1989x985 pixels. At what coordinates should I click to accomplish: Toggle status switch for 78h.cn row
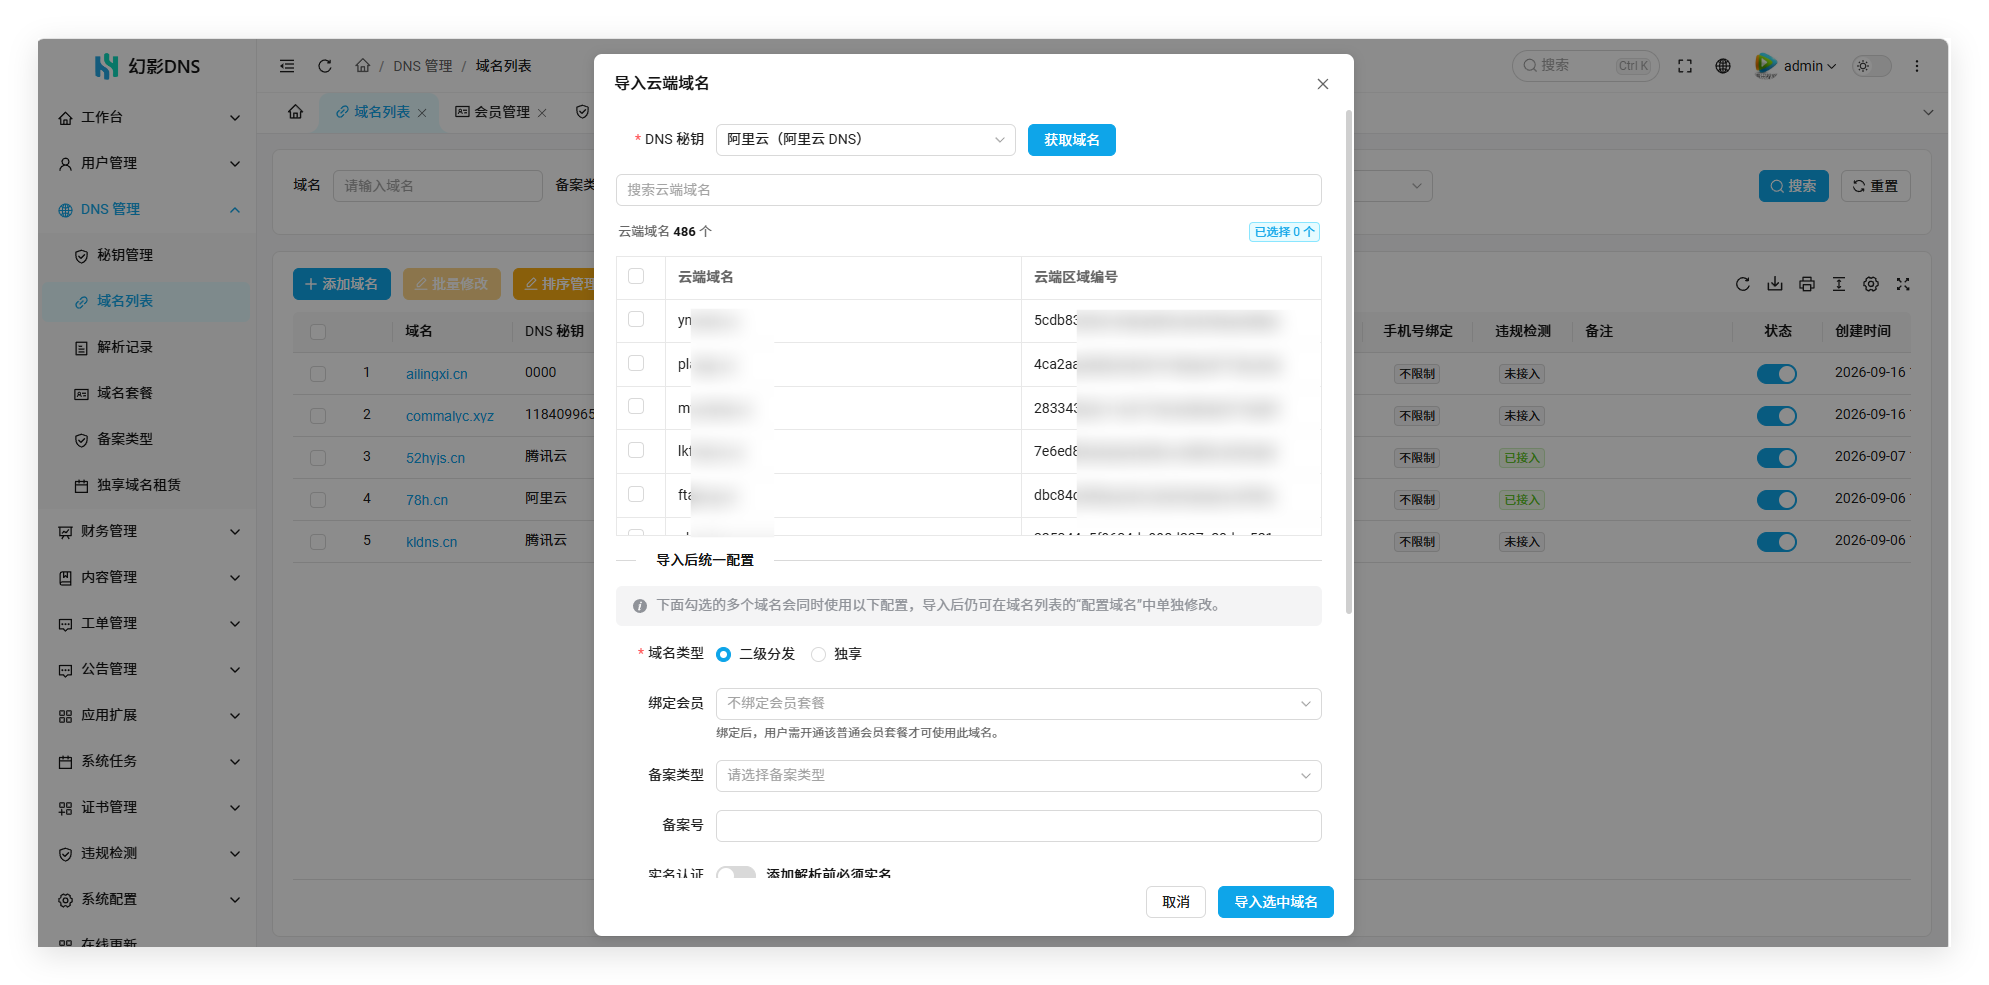click(x=1777, y=500)
